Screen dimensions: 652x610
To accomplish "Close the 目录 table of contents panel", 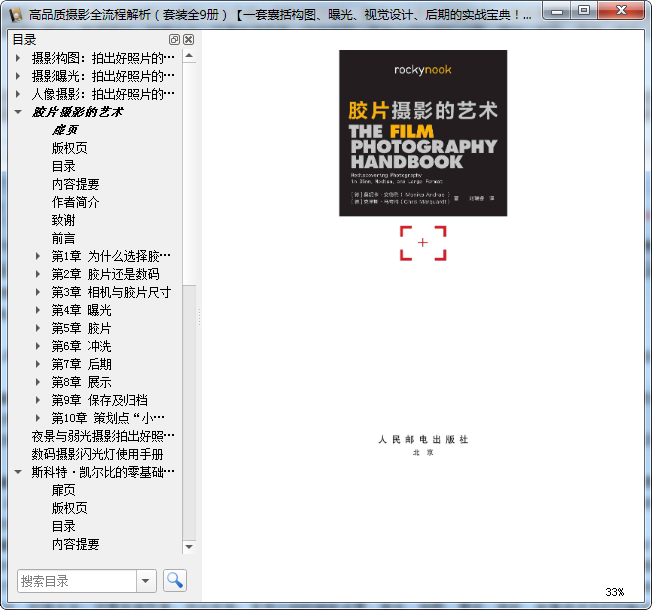I will point(188,40).
